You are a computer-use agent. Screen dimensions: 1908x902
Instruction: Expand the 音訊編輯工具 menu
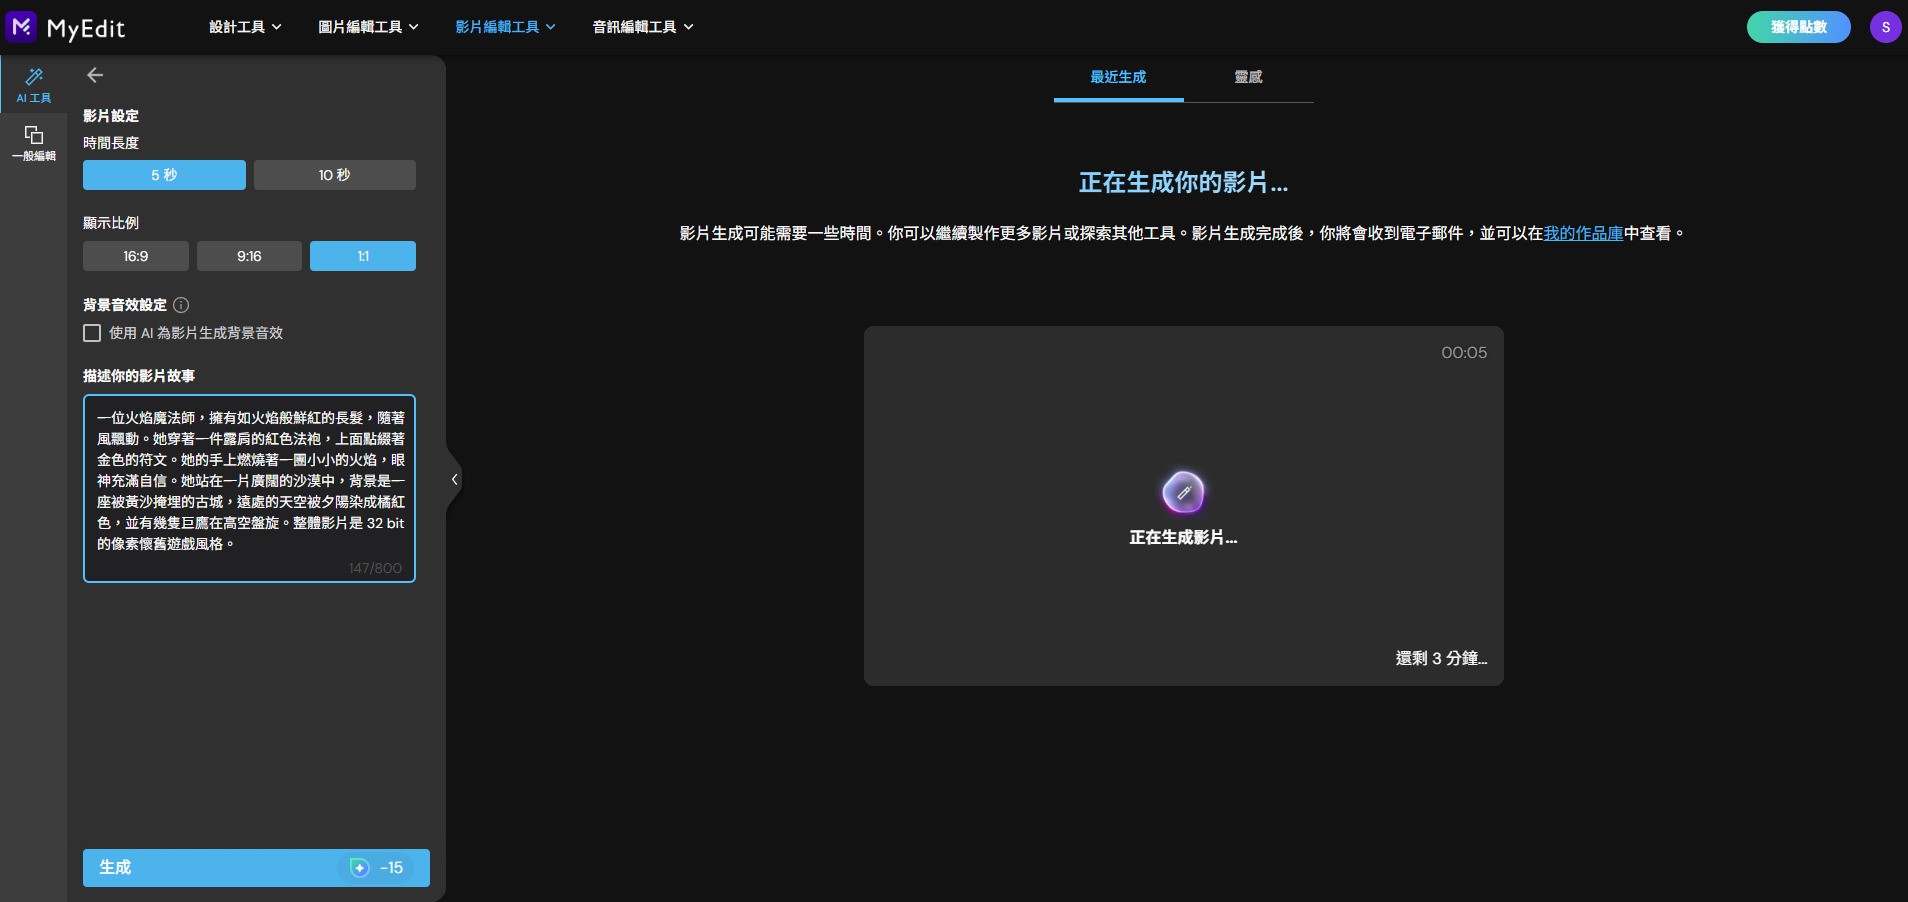641,27
